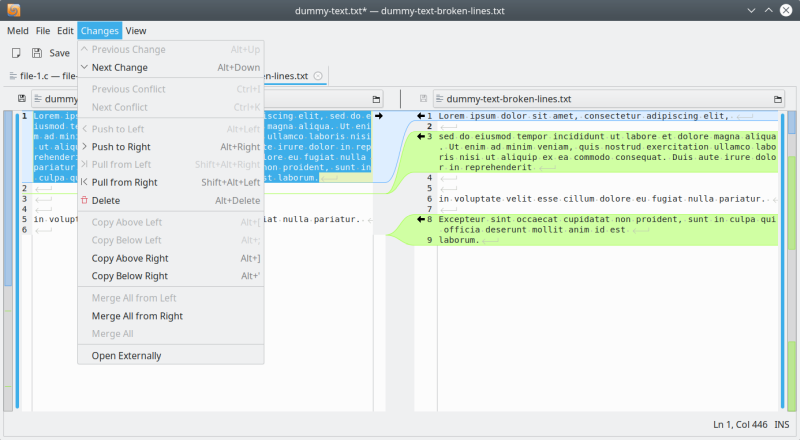Screen dimensions: 800x440
Task: Click the push-right arrow in left pane
Action: pos(379,116)
